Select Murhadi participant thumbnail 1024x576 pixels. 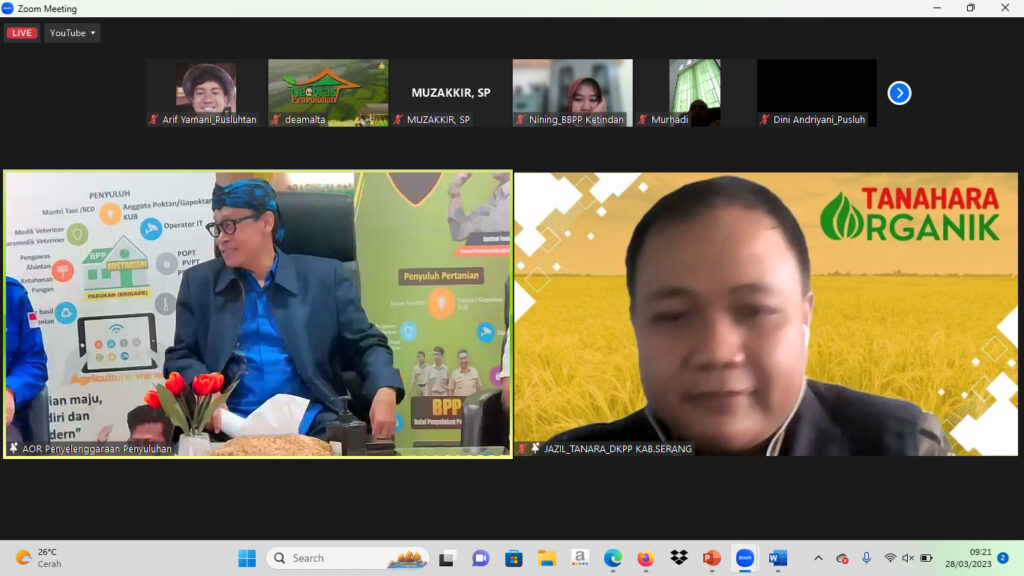[695, 93]
